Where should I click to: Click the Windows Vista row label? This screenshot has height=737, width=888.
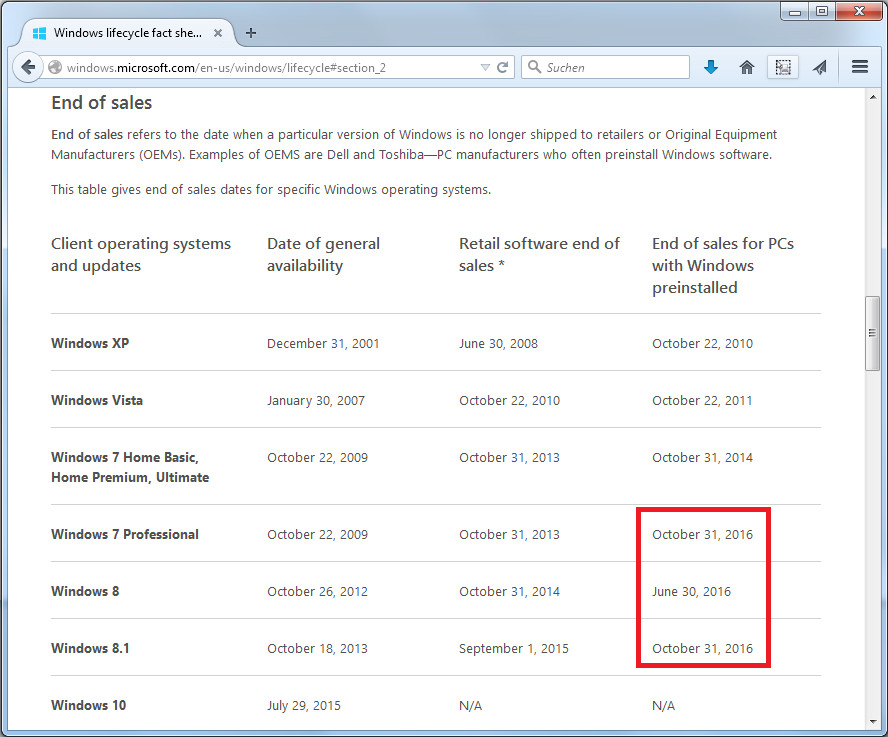point(97,401)
